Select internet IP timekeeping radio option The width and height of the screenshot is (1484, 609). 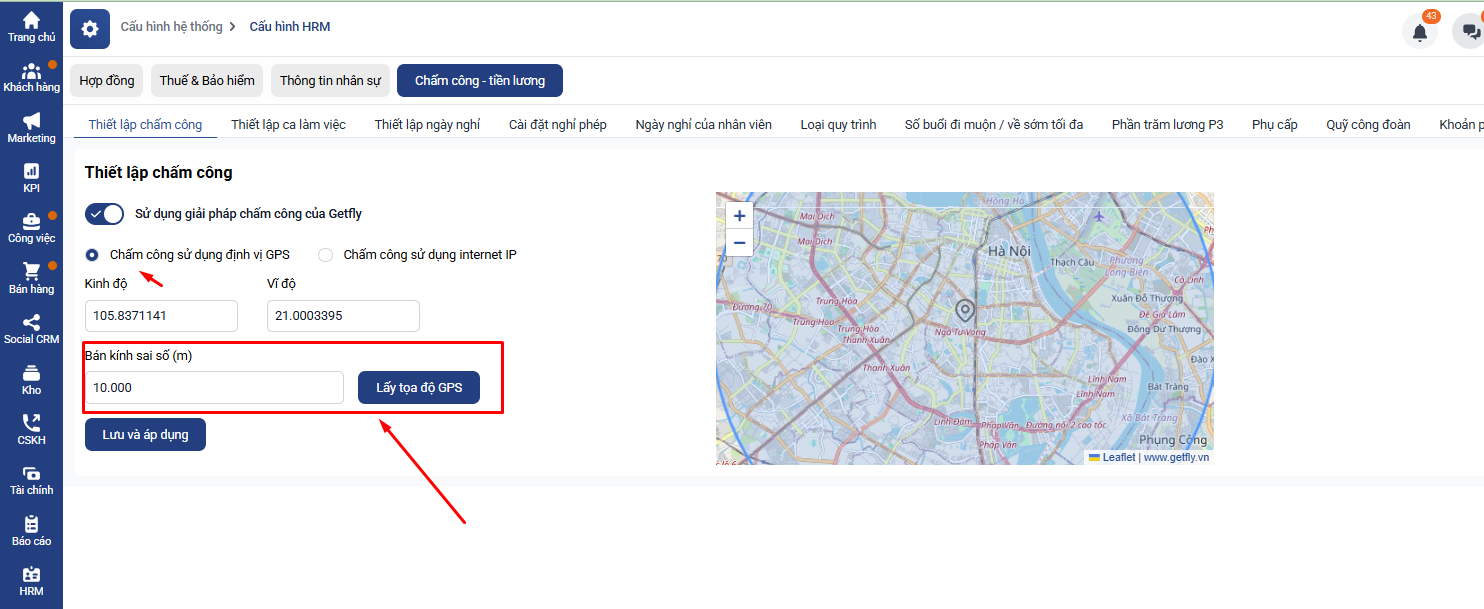coord(326,255)
